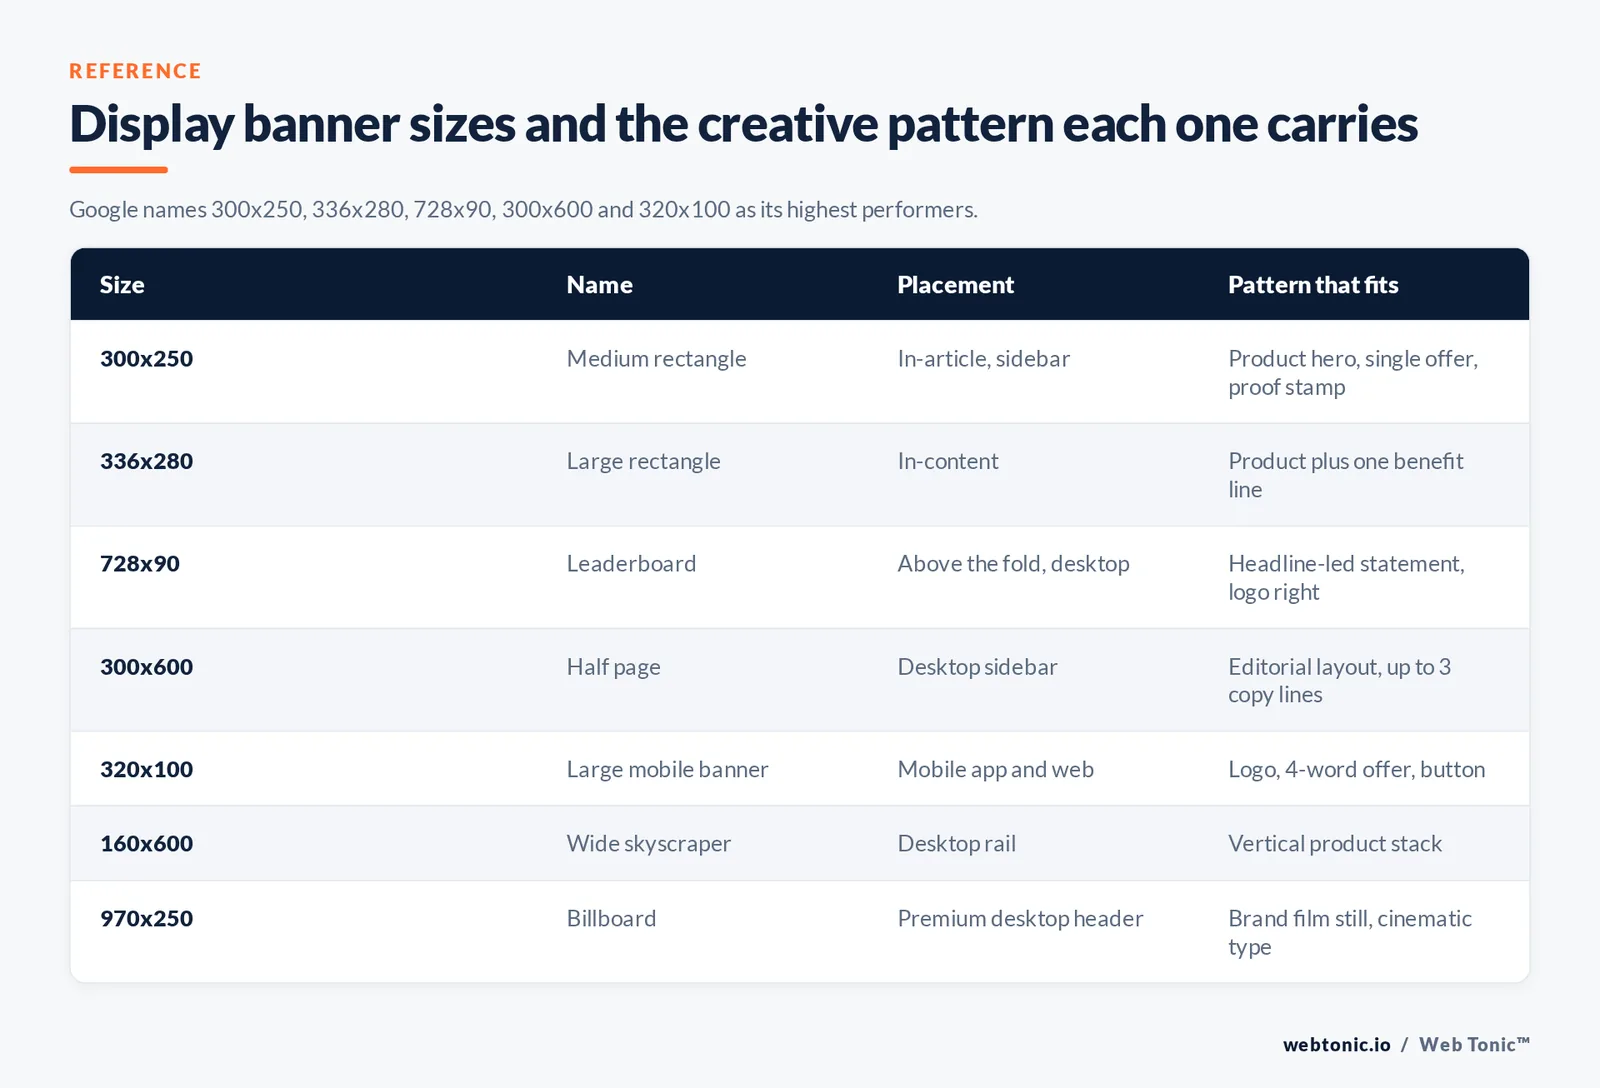Click the Billboard name cell
Viewport: 1600px width, 1088px height.
pyautogui.click(x=611, y=918)
